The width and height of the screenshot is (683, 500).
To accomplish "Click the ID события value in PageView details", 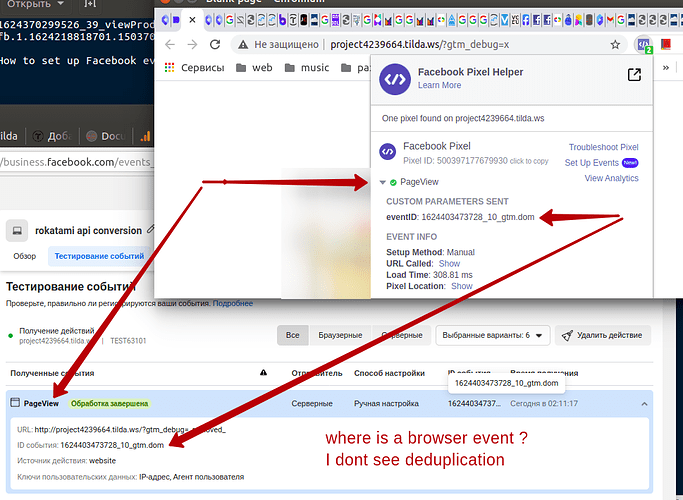I will pyautogui.click(x=112, y=445).
